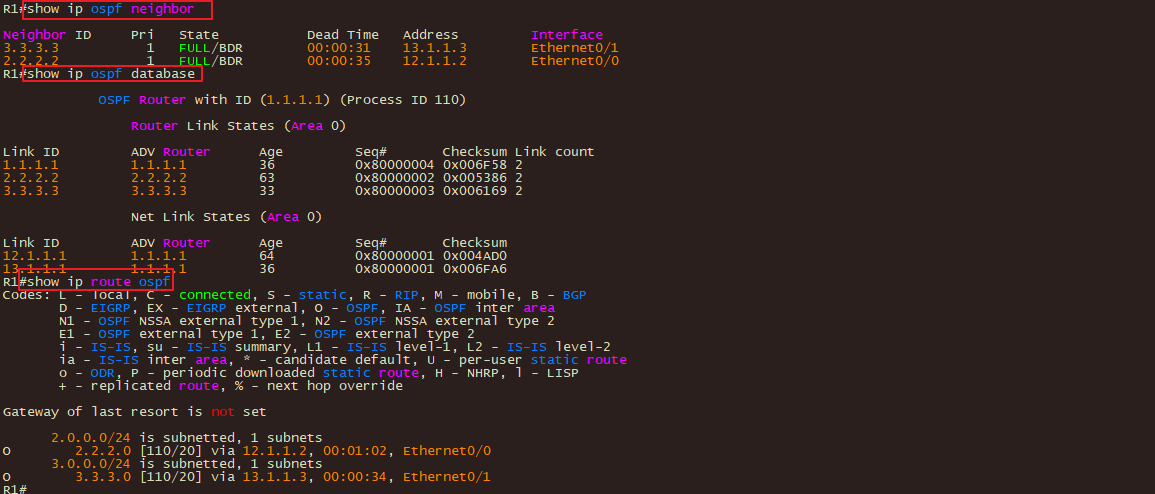Click the 'show ip route ospf' command text
Viewport: 1155px width, 494px height.
click(99, 281)
